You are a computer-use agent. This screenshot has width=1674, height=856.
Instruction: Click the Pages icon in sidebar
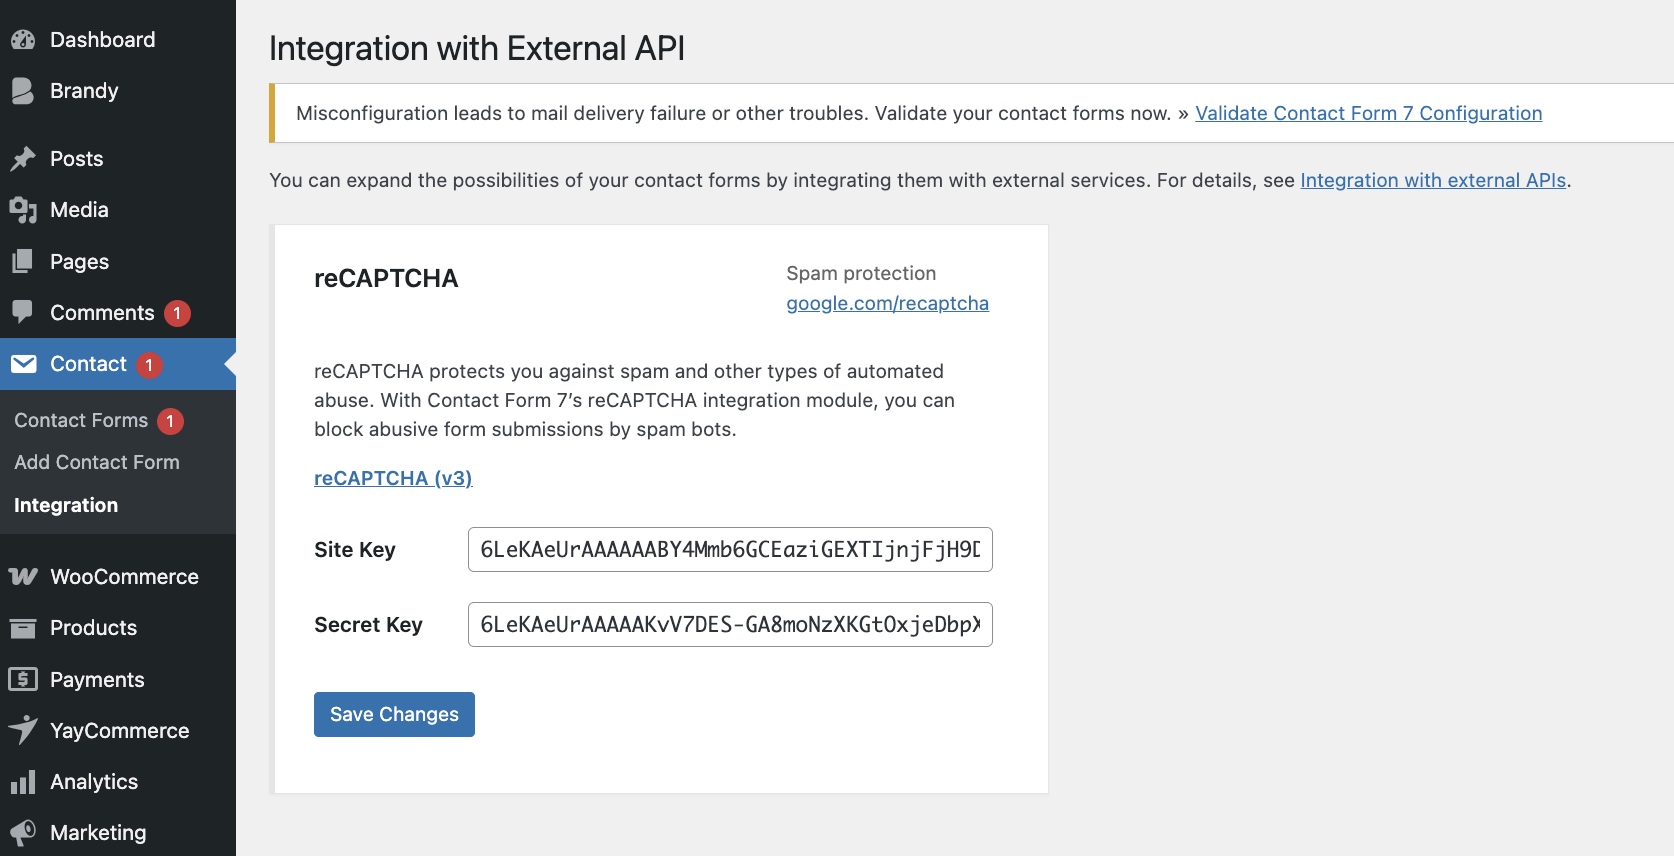click(23, 262)
